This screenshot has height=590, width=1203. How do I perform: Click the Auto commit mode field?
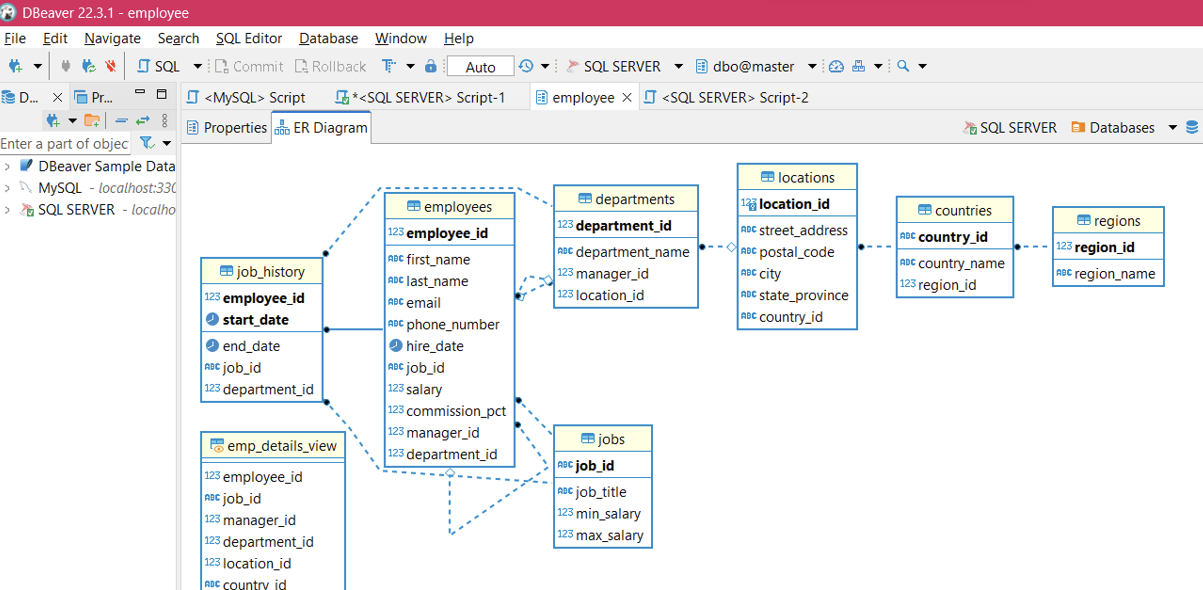point(480,67)
